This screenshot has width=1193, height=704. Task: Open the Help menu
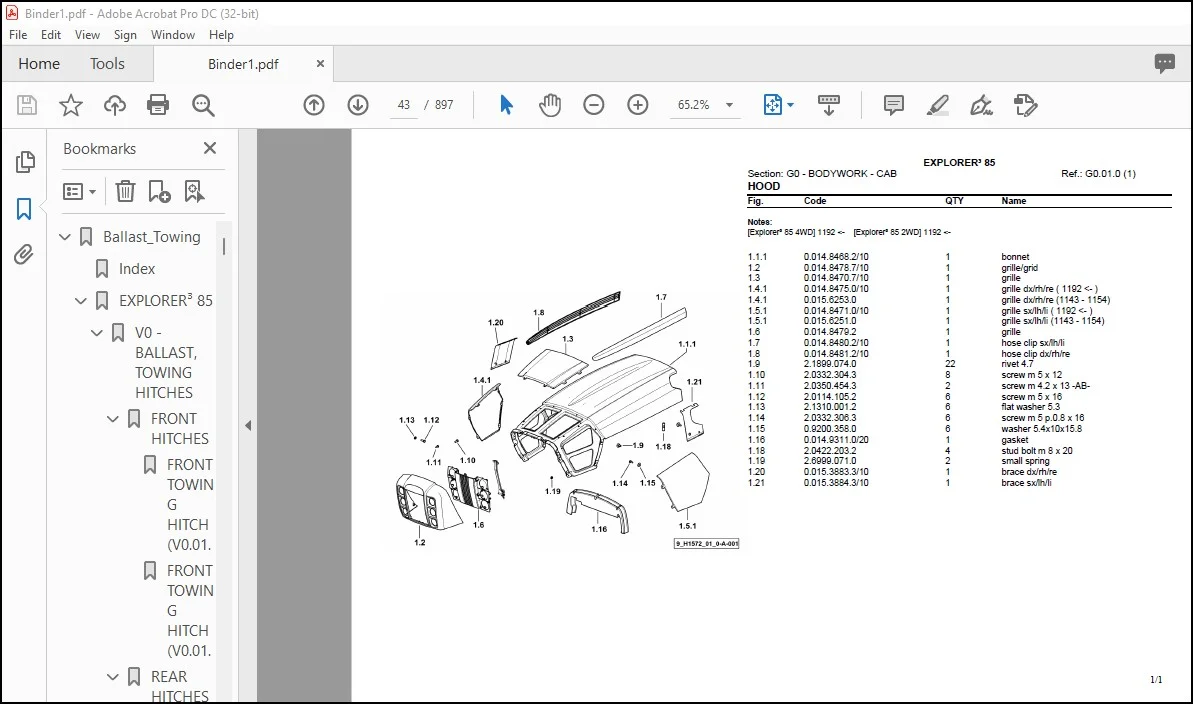click(x=221, y=35)
